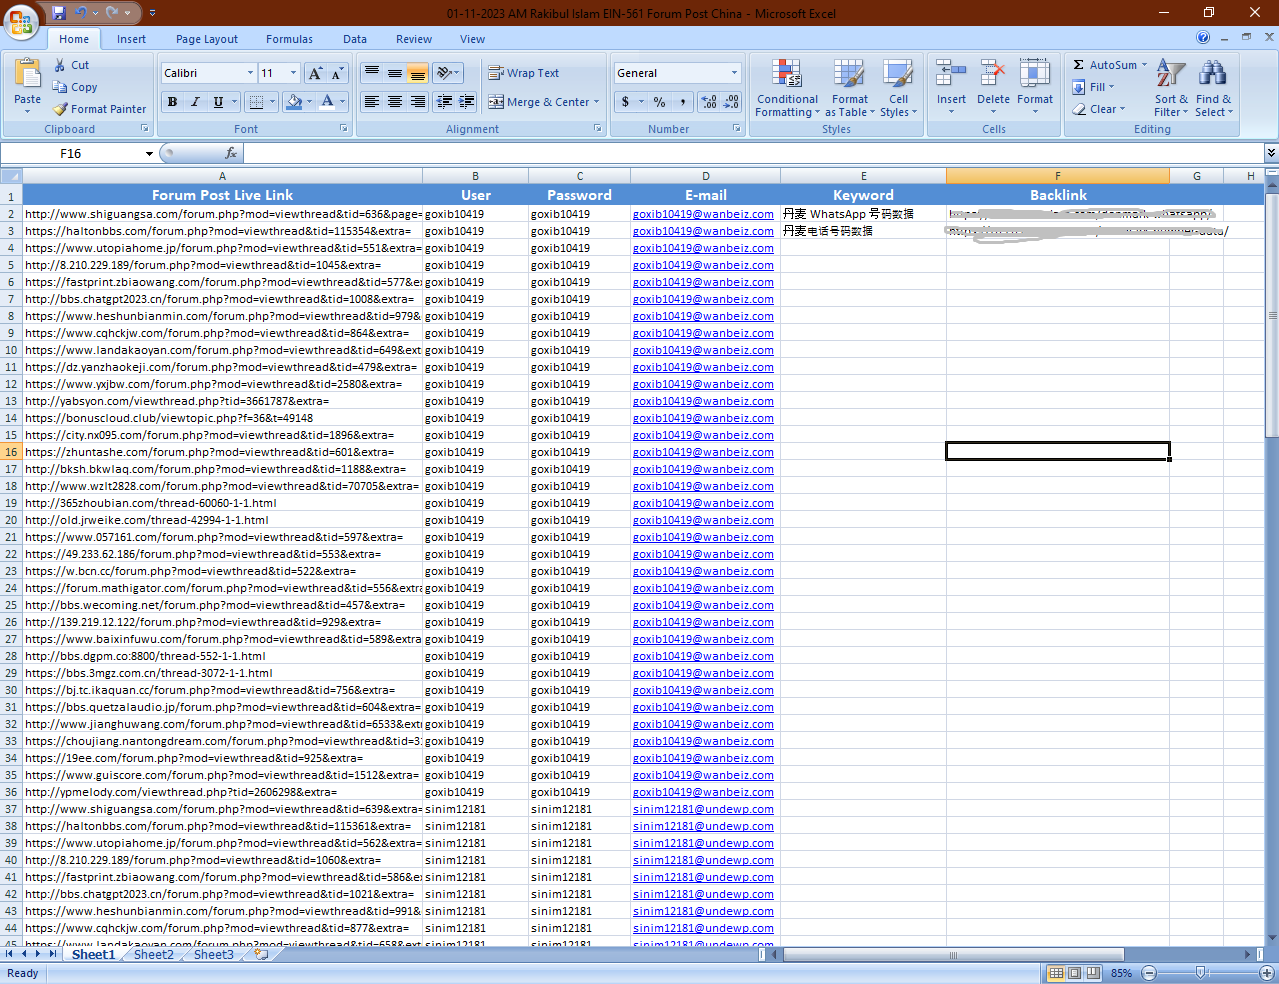Viewport: 1279px width, 984px height.
Task: Open Format as Table gallery
Action: pyautogui.click(x=850, y=88)
